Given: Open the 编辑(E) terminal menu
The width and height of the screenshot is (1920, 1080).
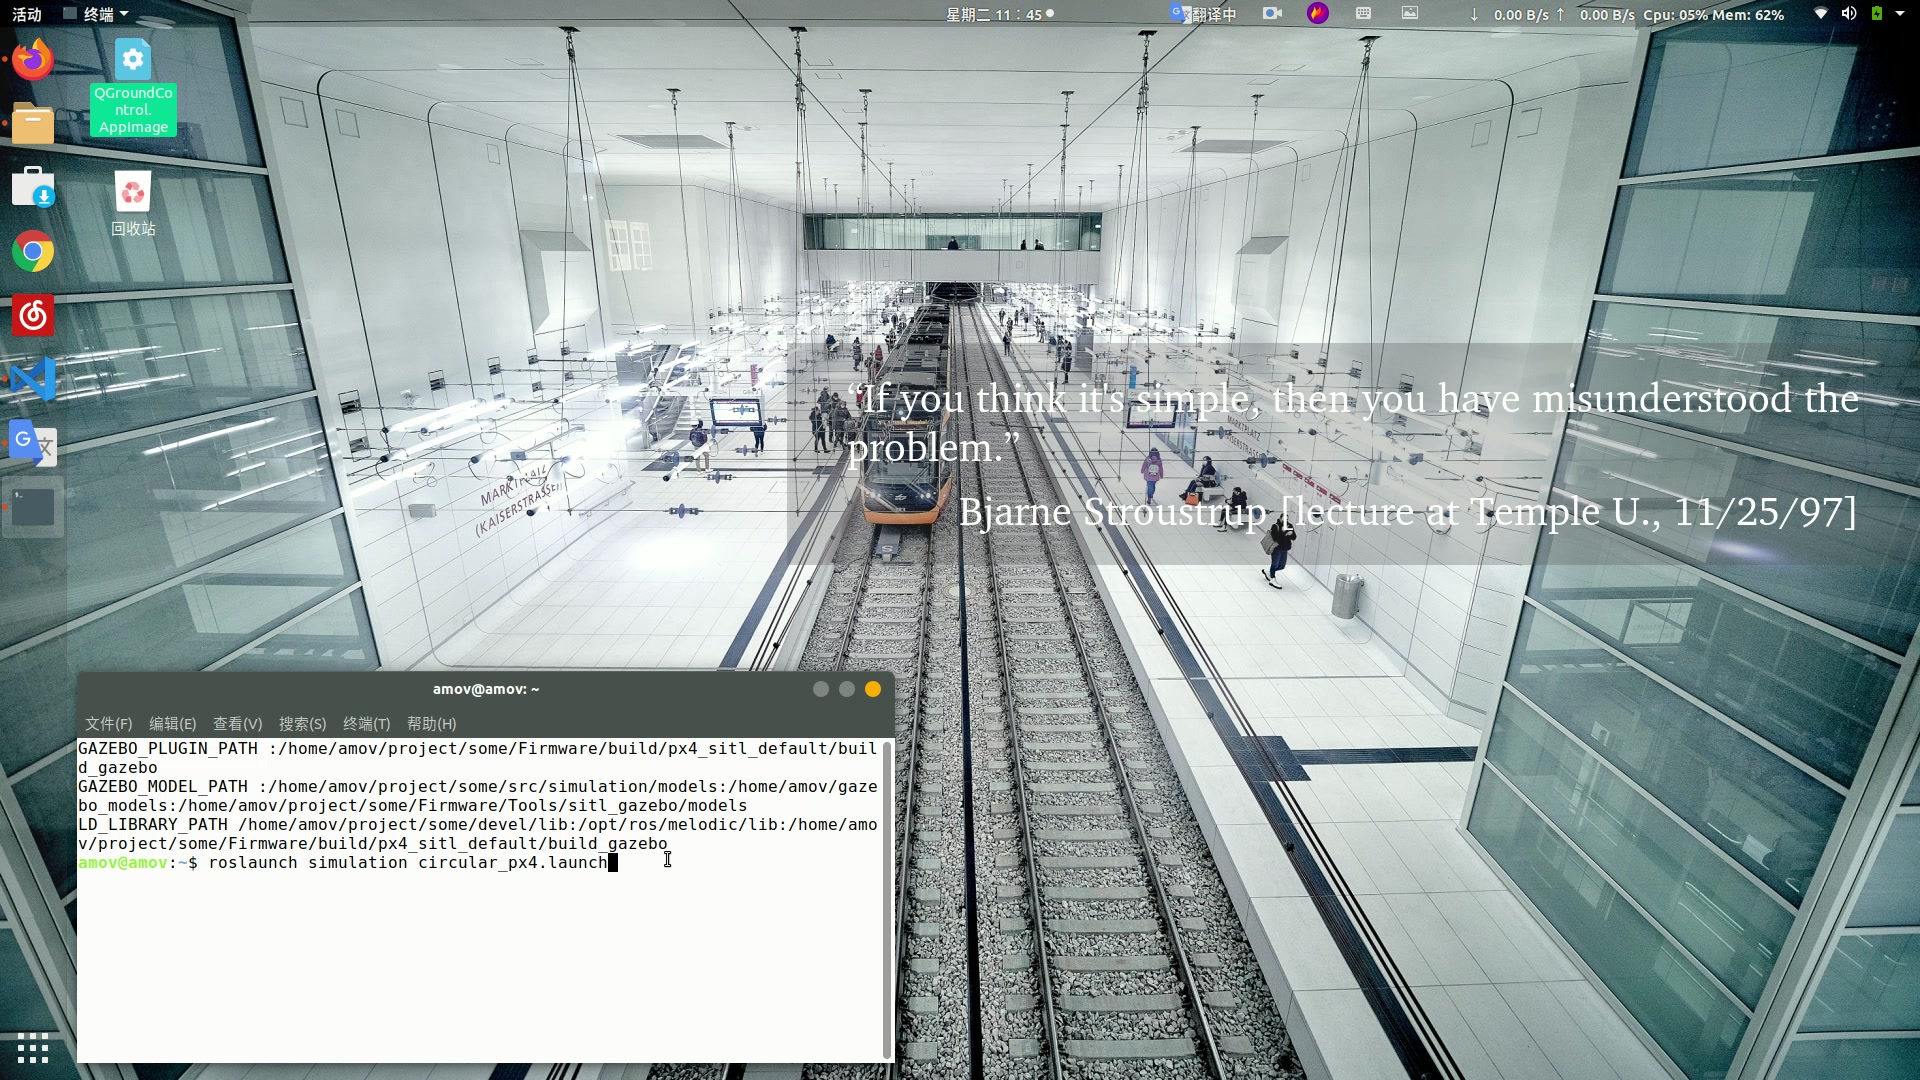Looking at the screenshot, I should click(172, 723).
